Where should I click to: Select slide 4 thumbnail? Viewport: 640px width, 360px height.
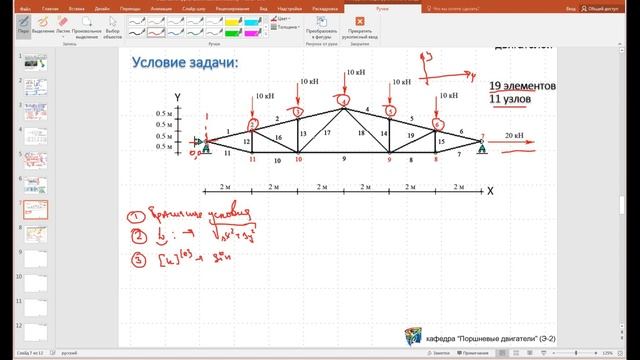(x=36, y=136)
